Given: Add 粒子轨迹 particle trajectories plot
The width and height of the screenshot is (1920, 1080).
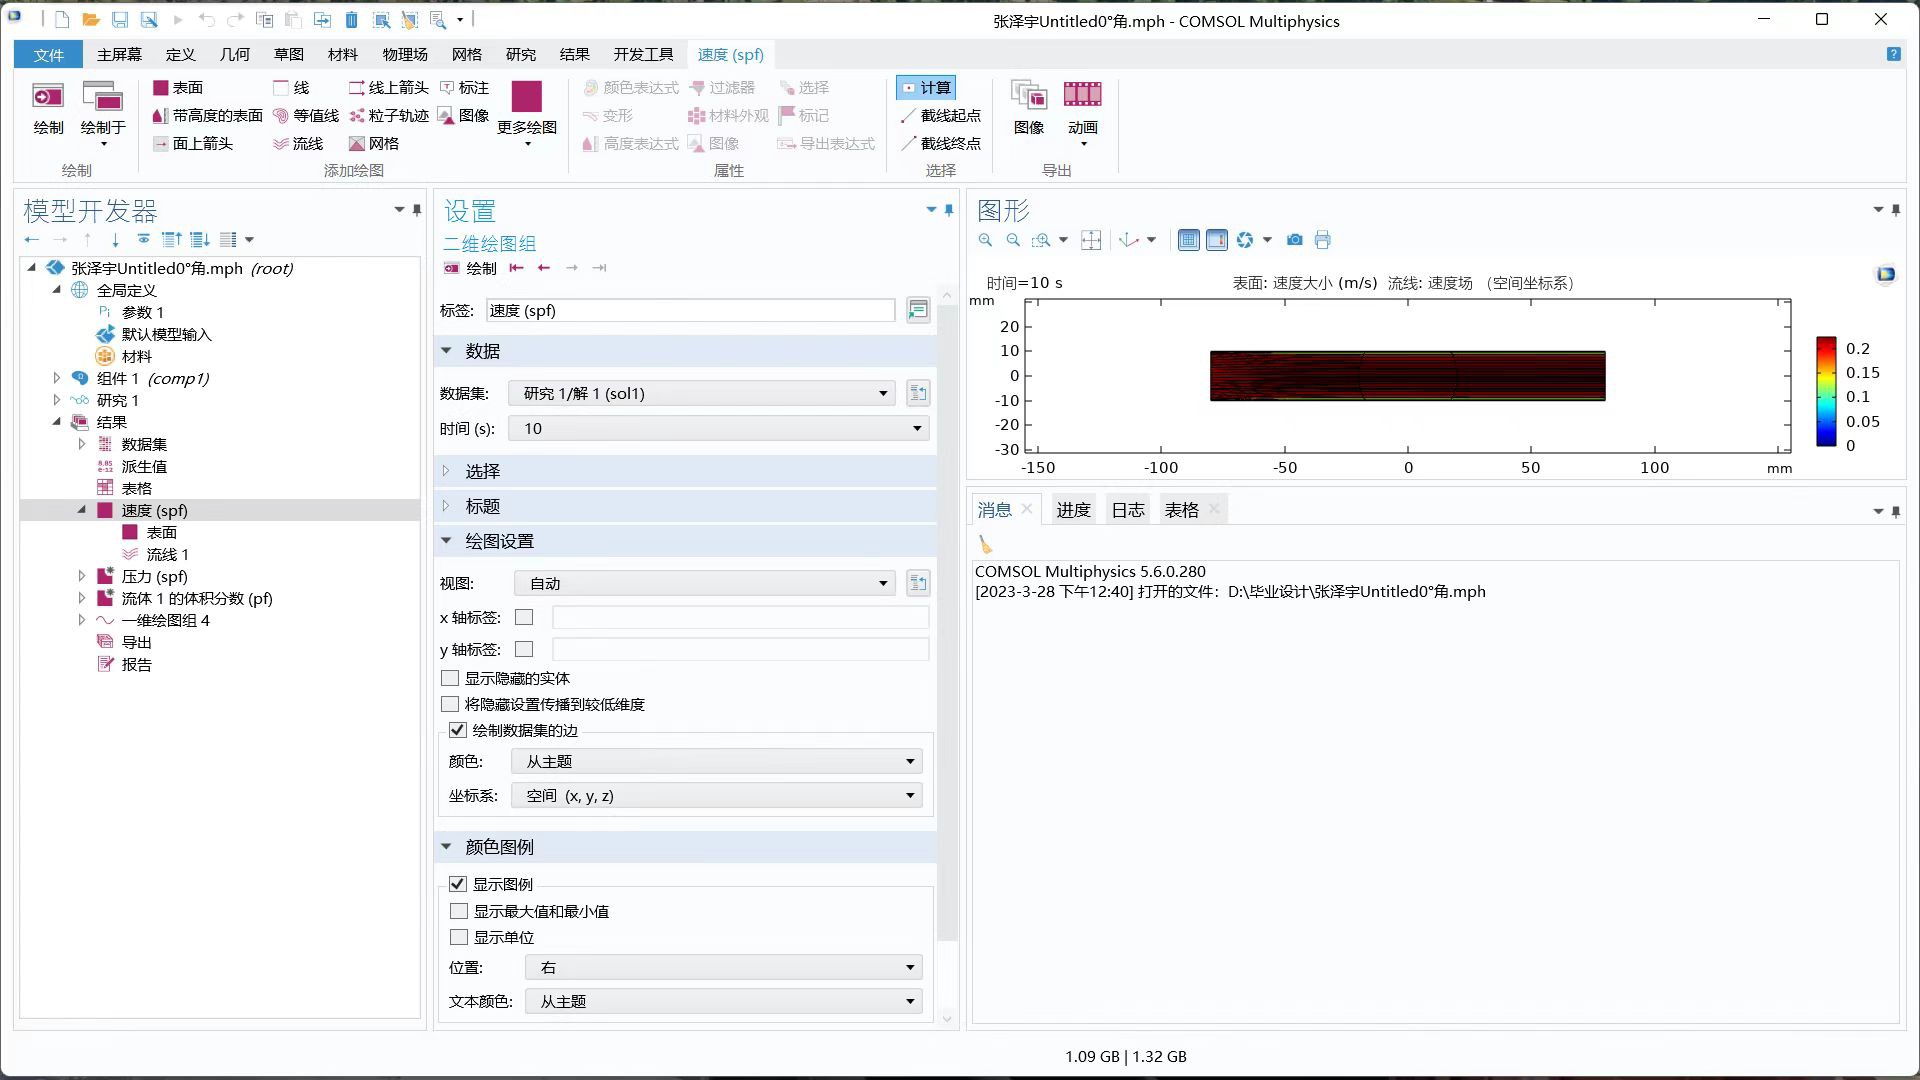Looking at the screenshot, I should [389, 116].
